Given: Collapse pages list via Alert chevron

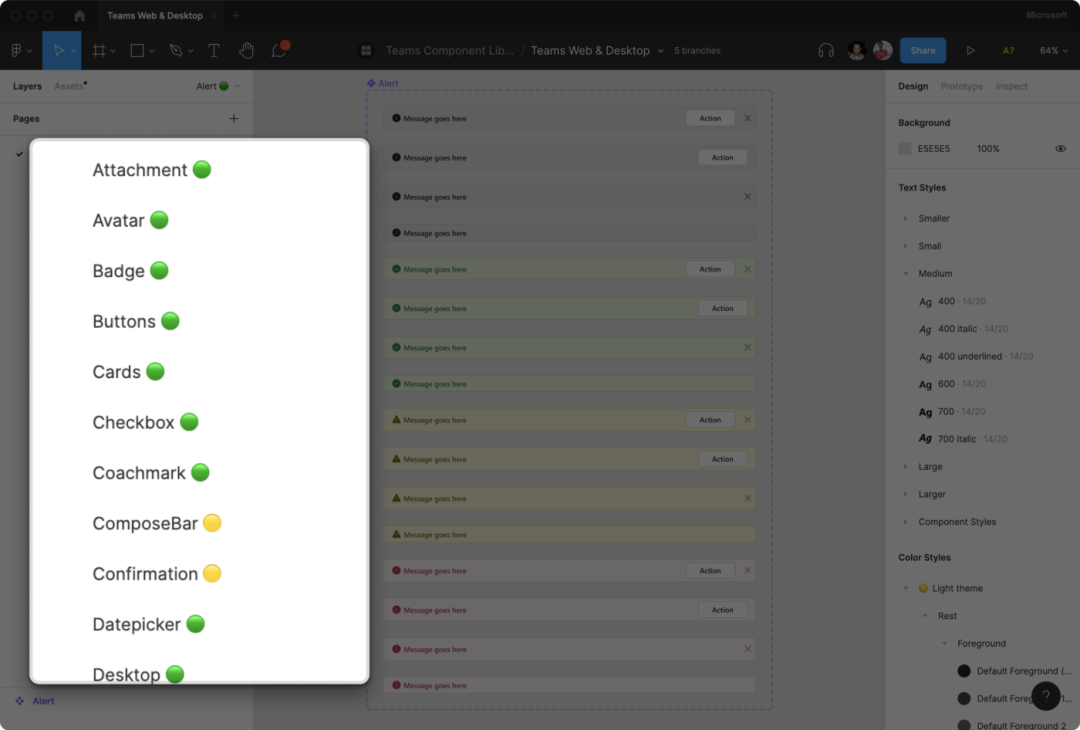Looking at the screenshot, I should pos(237,86).
